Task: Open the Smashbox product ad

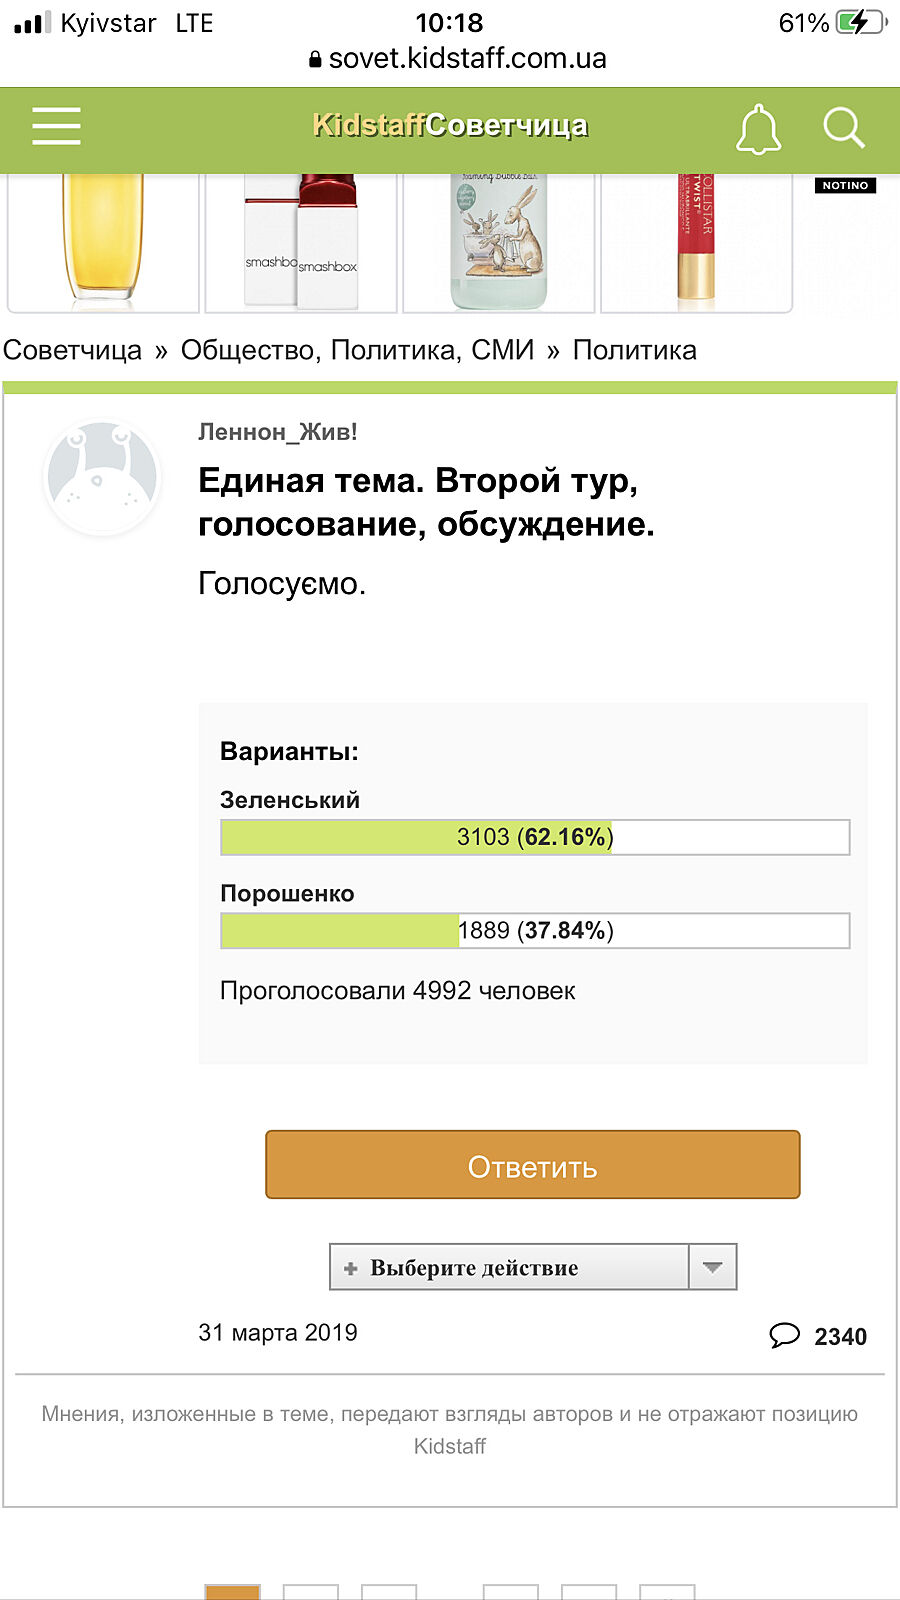Action: point(301,242)
